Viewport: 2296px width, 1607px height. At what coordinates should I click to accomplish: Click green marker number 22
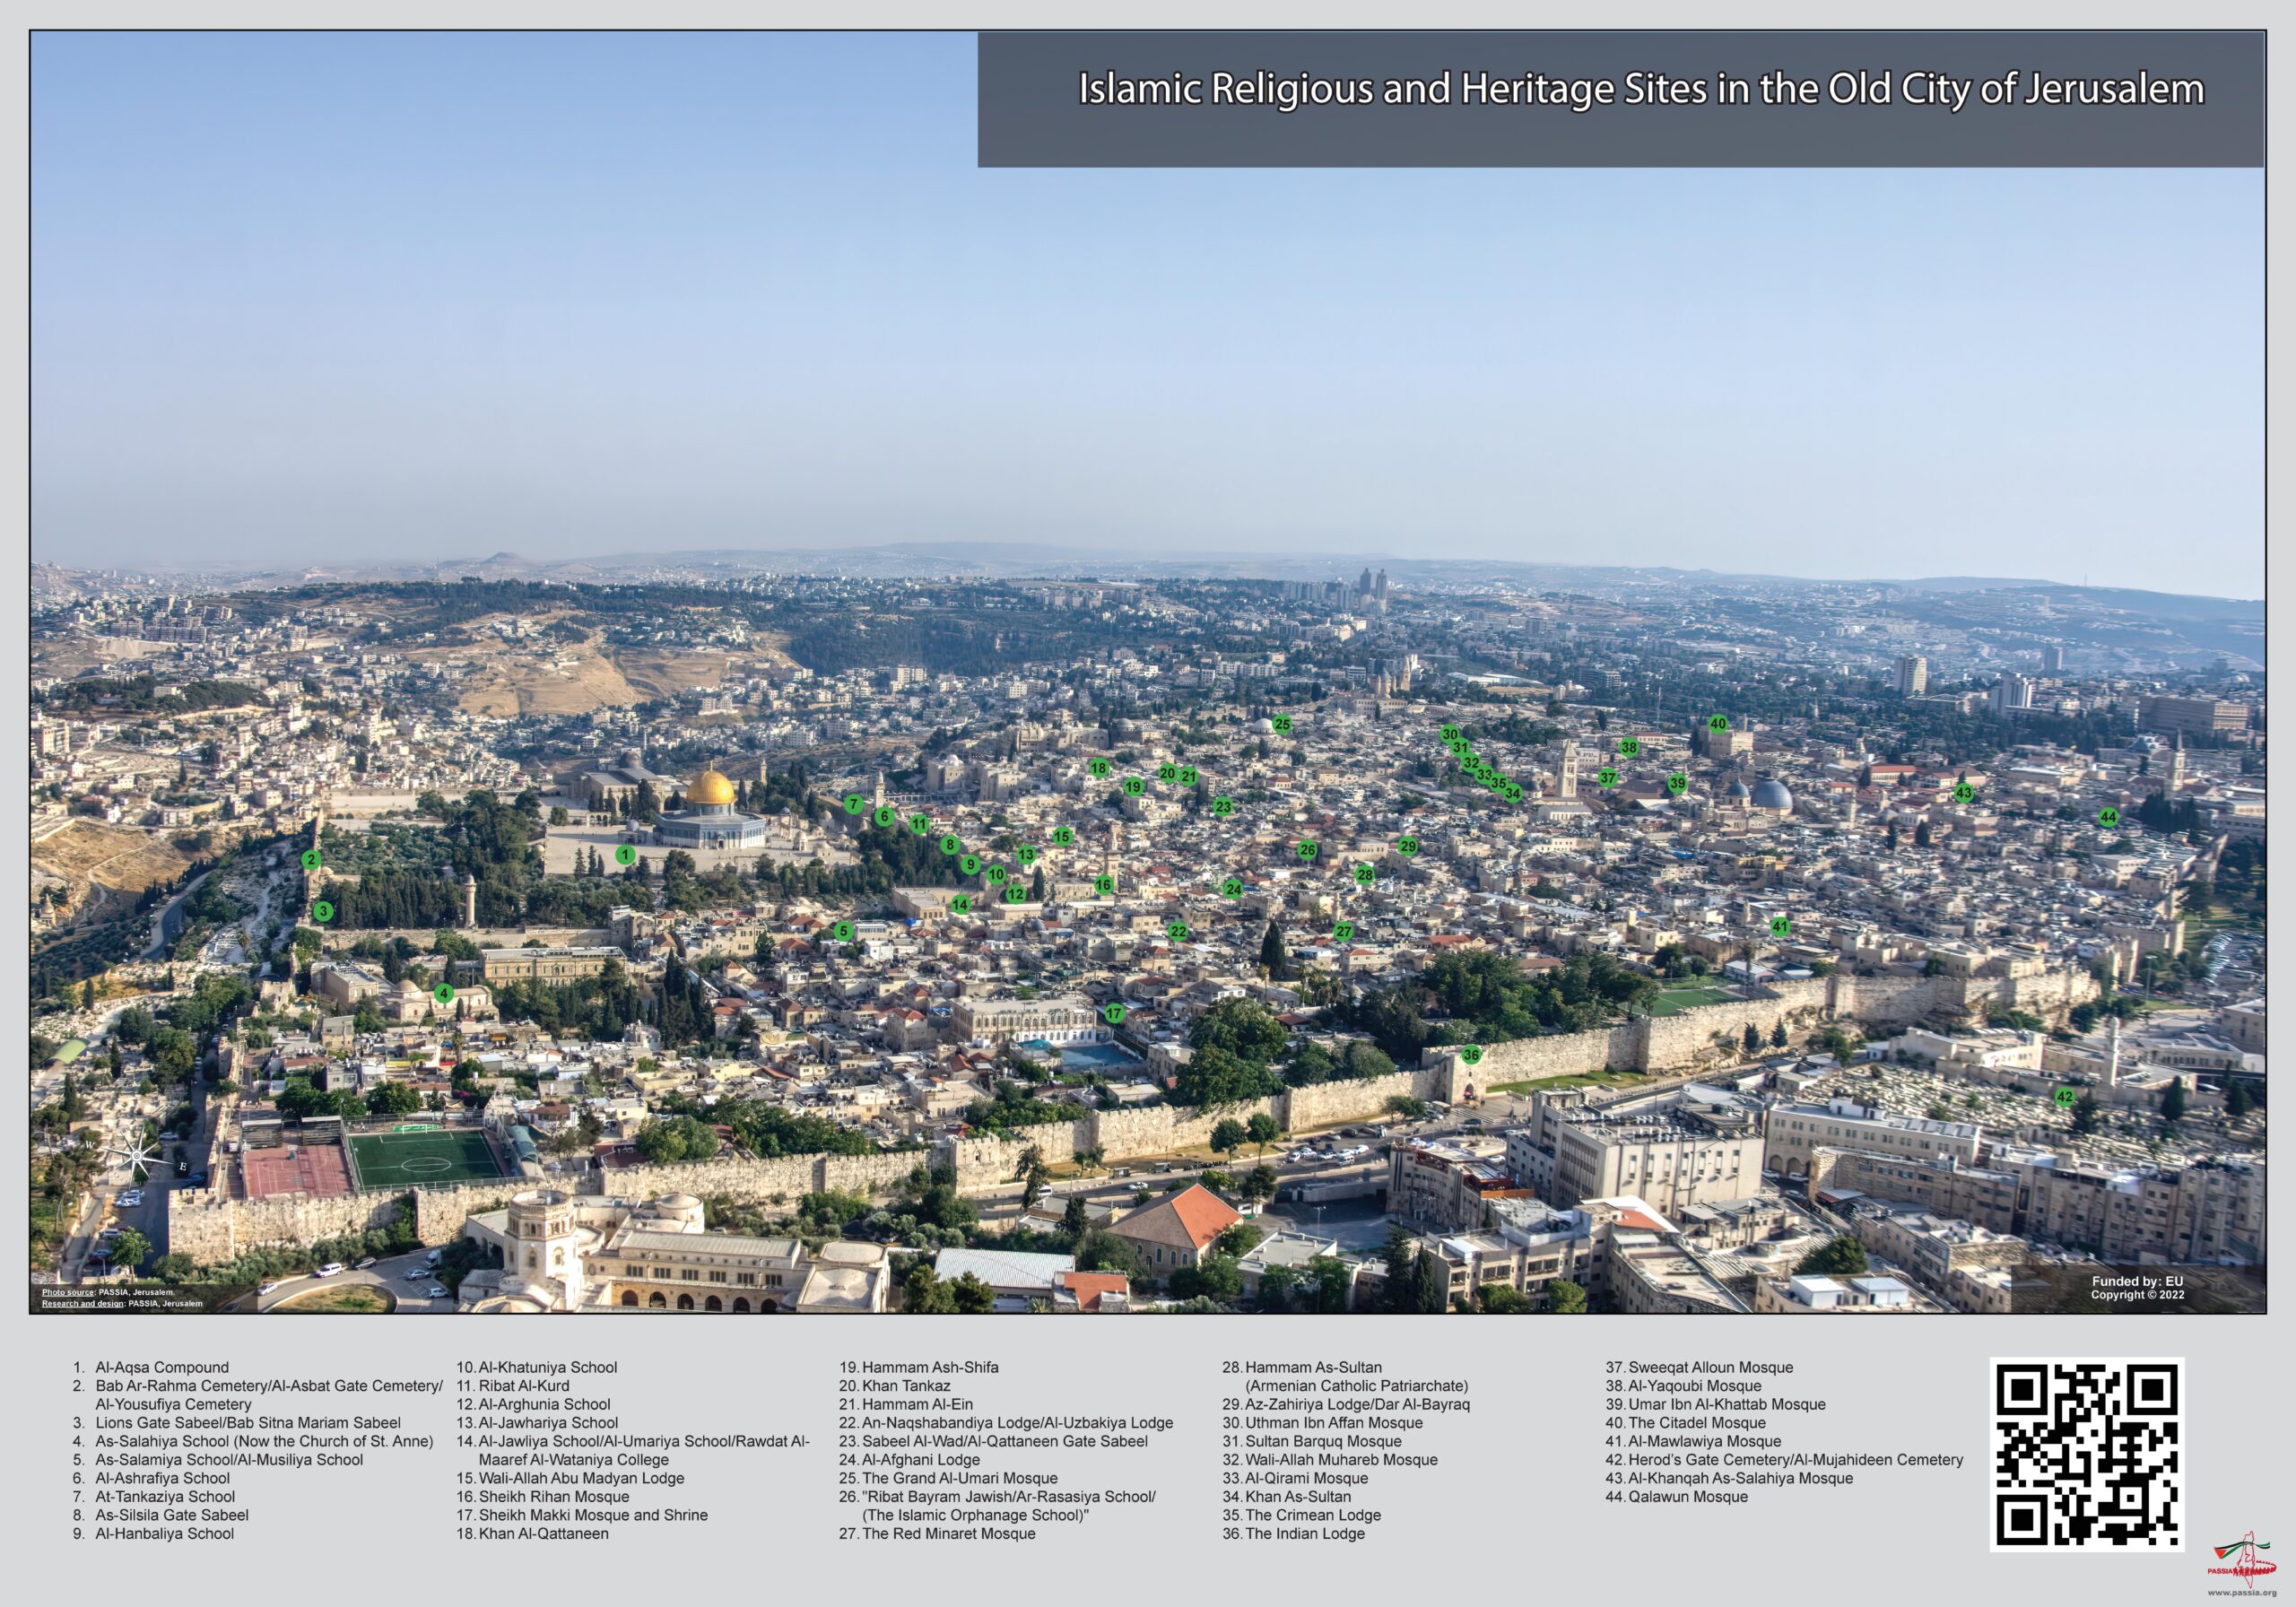[x=1178, y=931]
